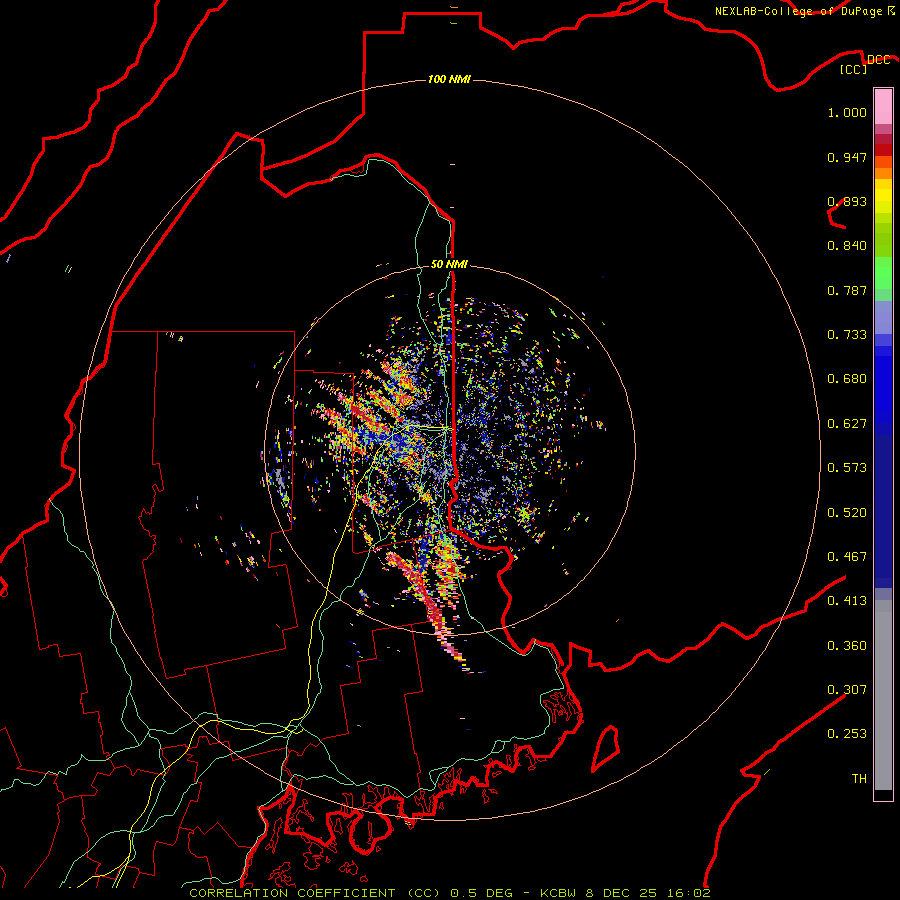
Task: Pick the bright green segment of the color bar
Action: point(883,273)
